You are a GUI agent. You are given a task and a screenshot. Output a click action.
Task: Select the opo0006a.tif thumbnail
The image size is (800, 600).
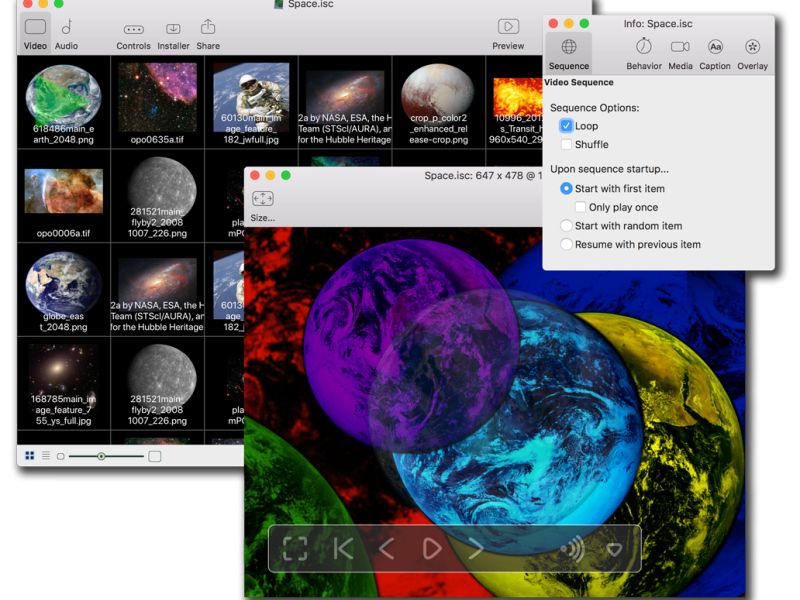[x=63, y=196]
